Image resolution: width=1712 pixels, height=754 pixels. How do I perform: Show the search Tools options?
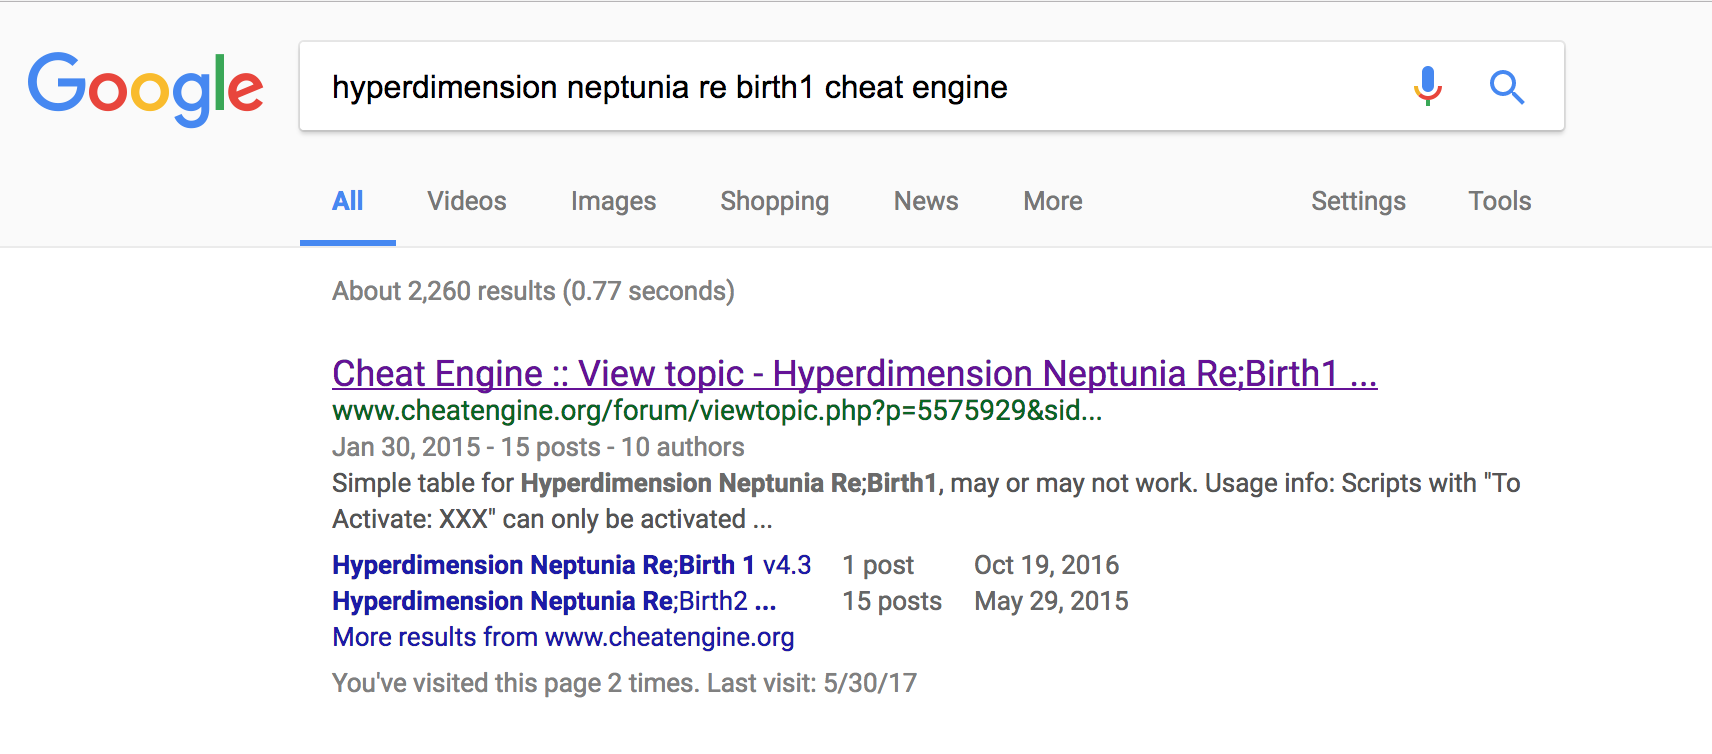point(1499,201)
